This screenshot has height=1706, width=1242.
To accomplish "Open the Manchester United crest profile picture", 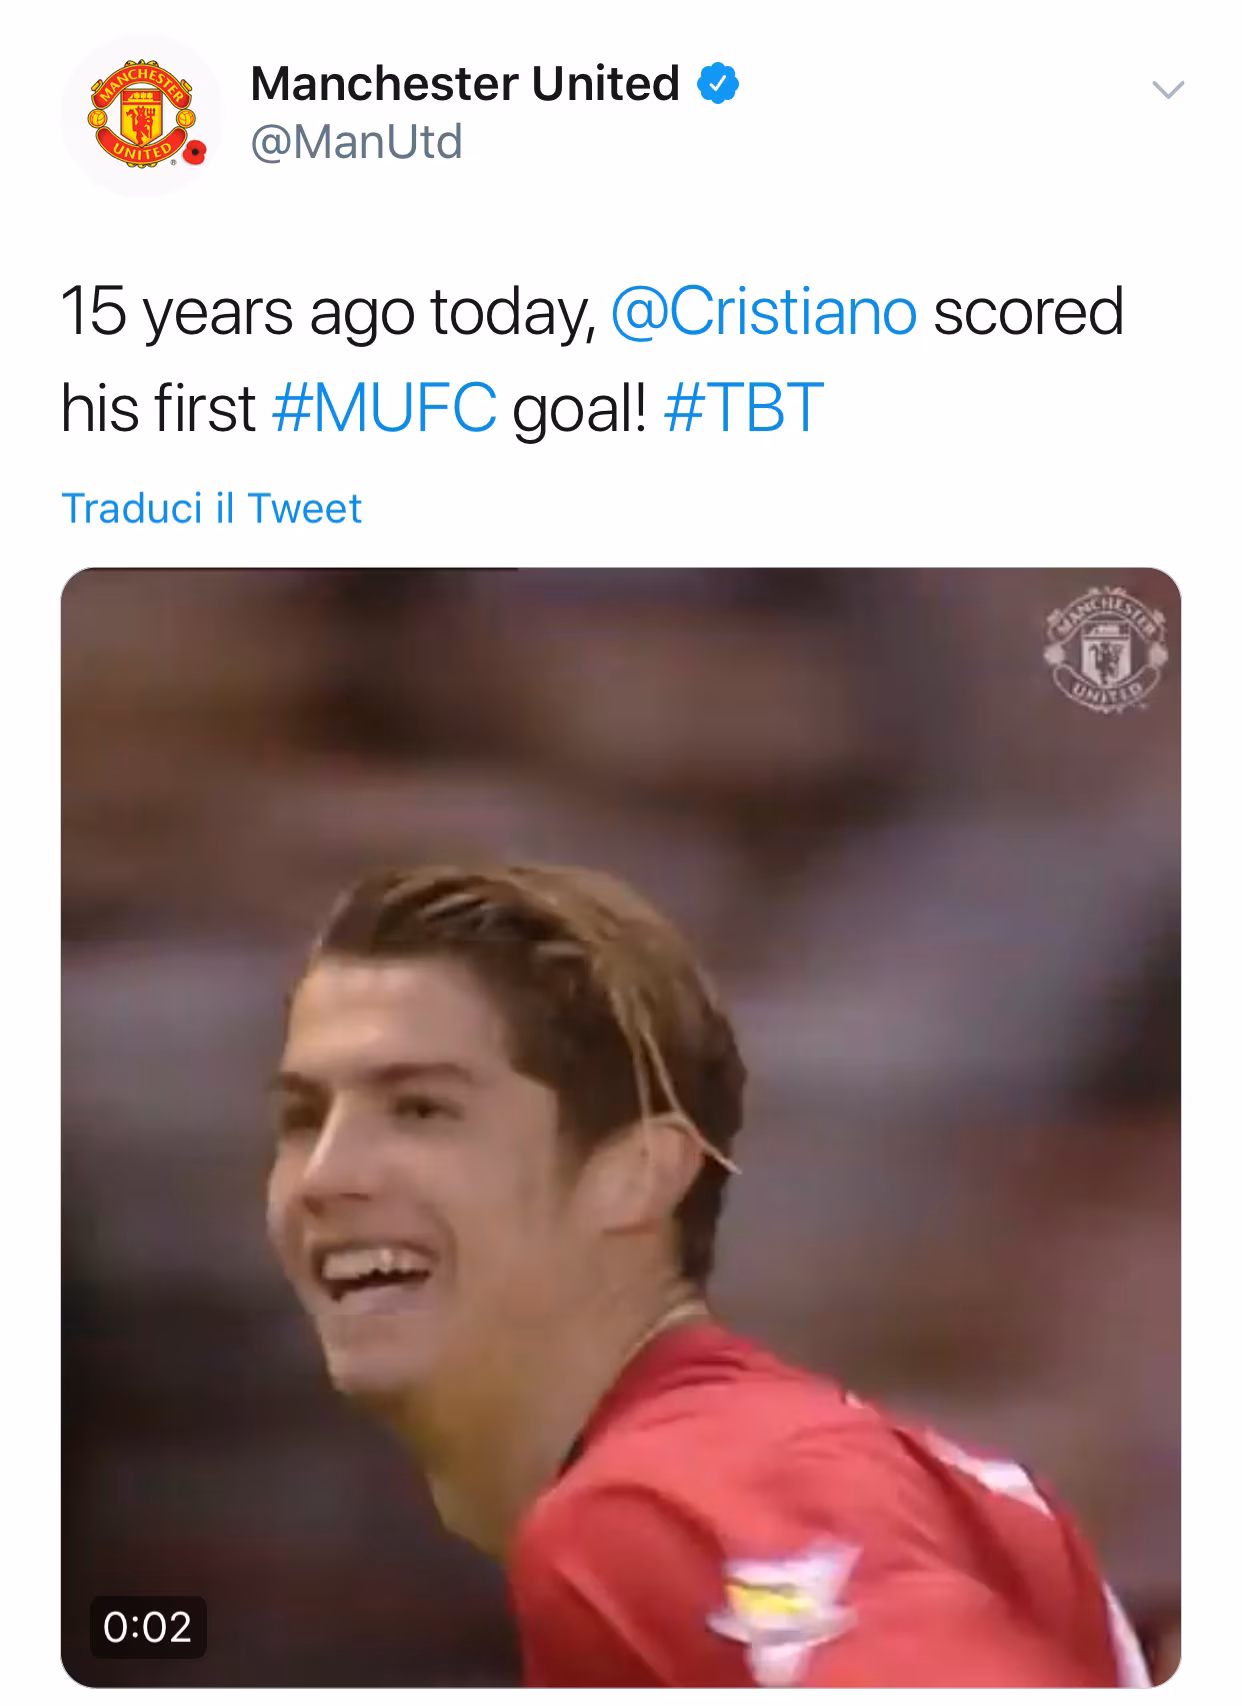I will coord(138,117).
